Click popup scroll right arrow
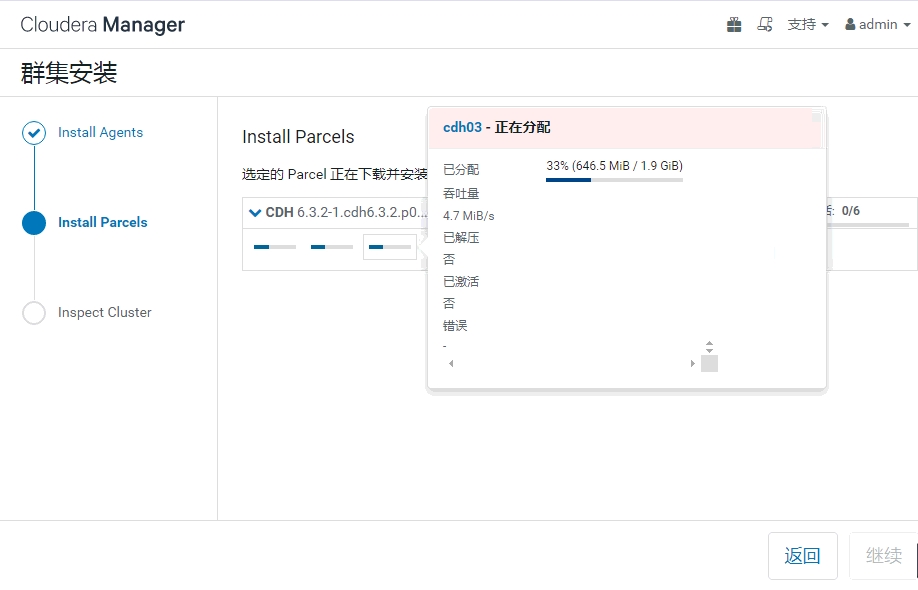Image resolution: width=918 pixels, height=590 pixels. pos(693,363)
